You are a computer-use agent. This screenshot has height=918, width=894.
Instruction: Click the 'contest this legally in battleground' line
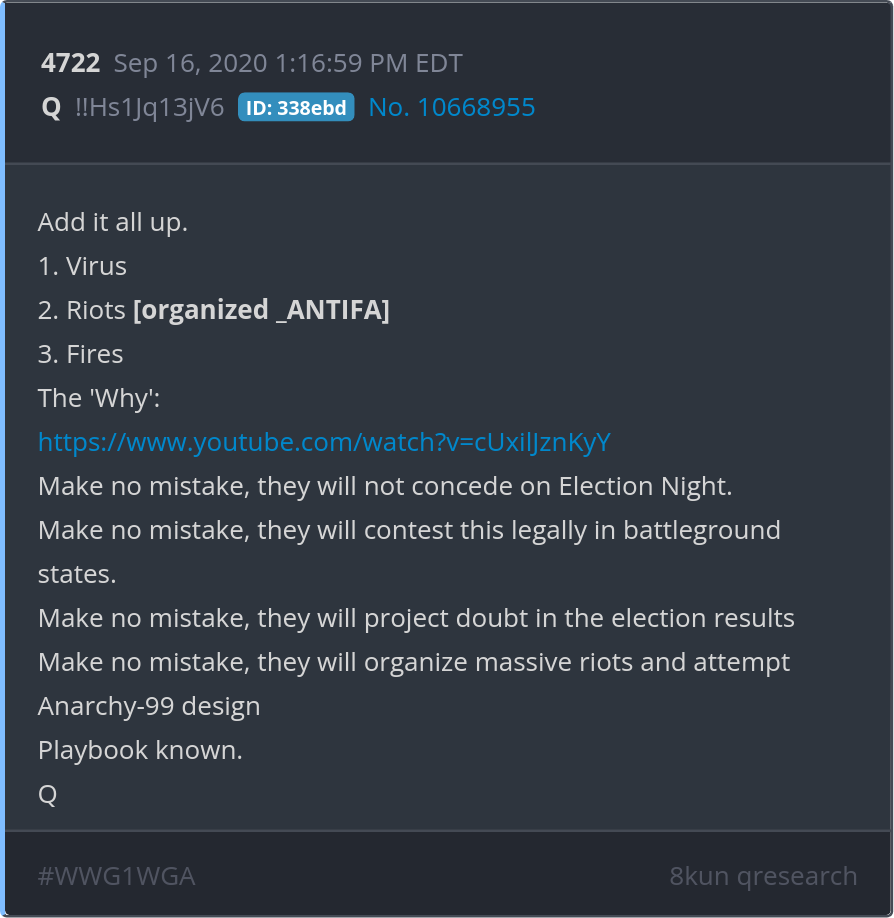point(409,530)
